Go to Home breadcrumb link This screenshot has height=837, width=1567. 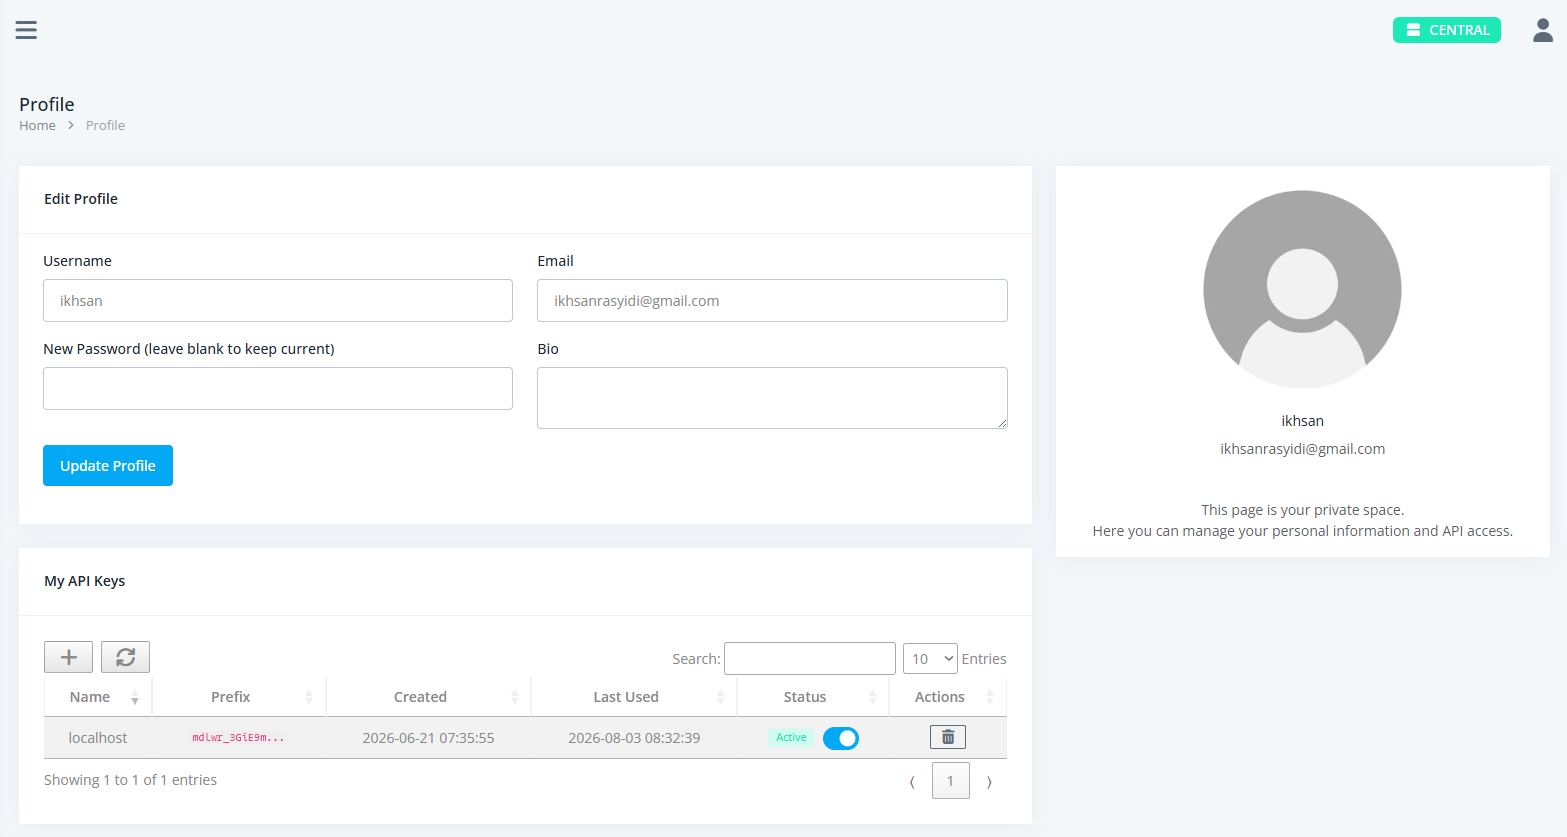click(37, 125)
